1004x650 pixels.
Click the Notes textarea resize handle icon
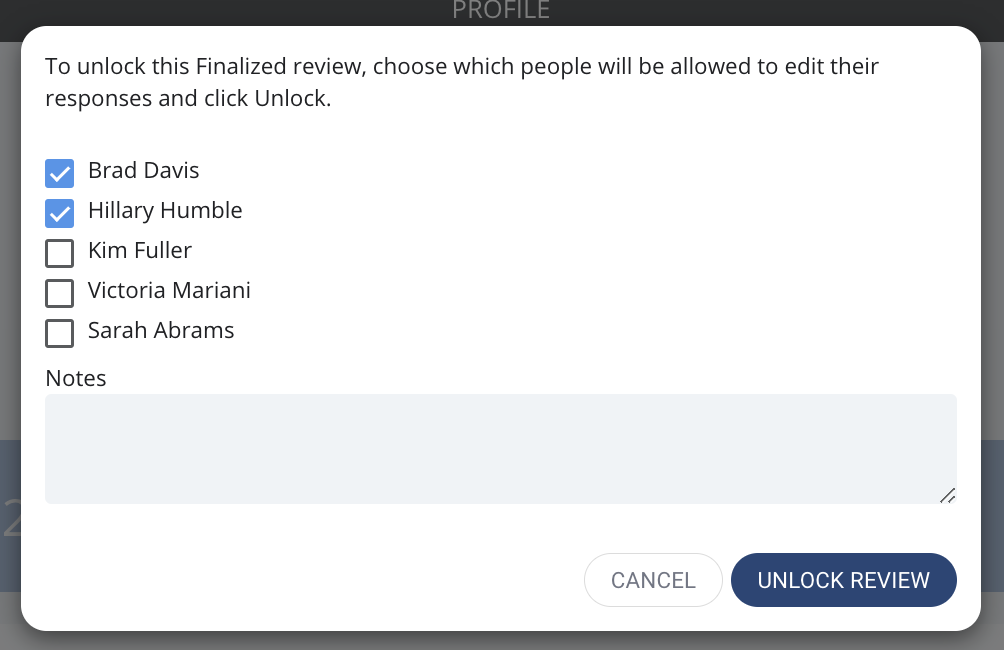pos(948,496)
